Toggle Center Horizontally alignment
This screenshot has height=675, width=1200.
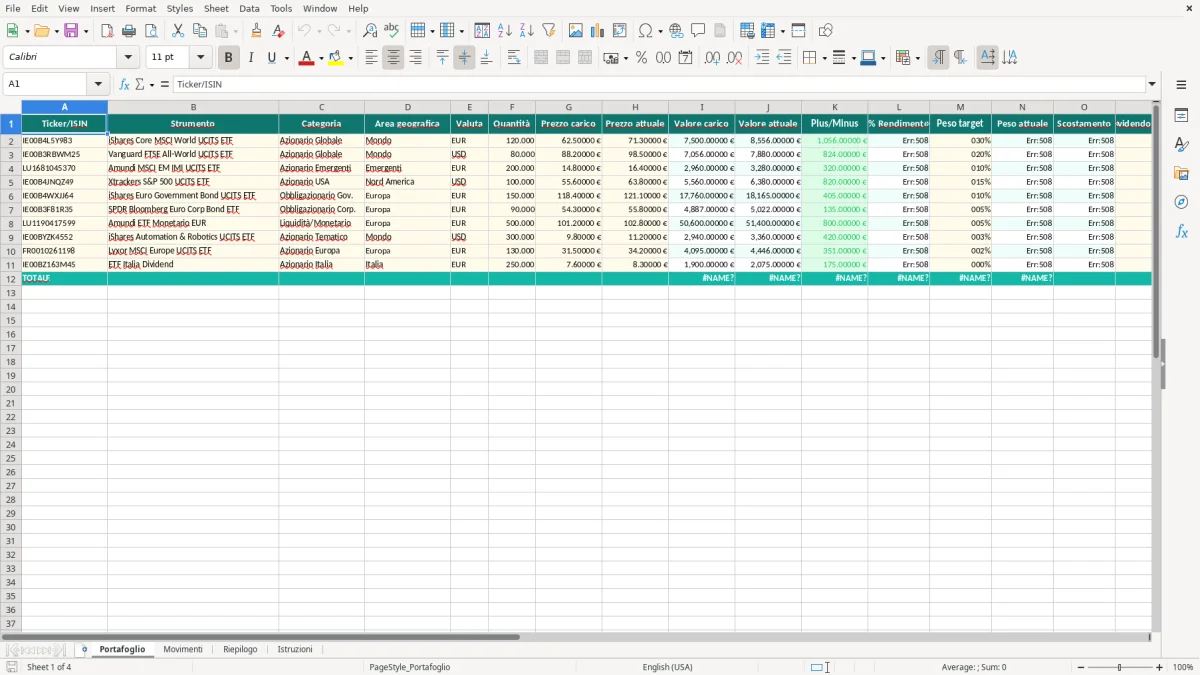coord(393,58)
